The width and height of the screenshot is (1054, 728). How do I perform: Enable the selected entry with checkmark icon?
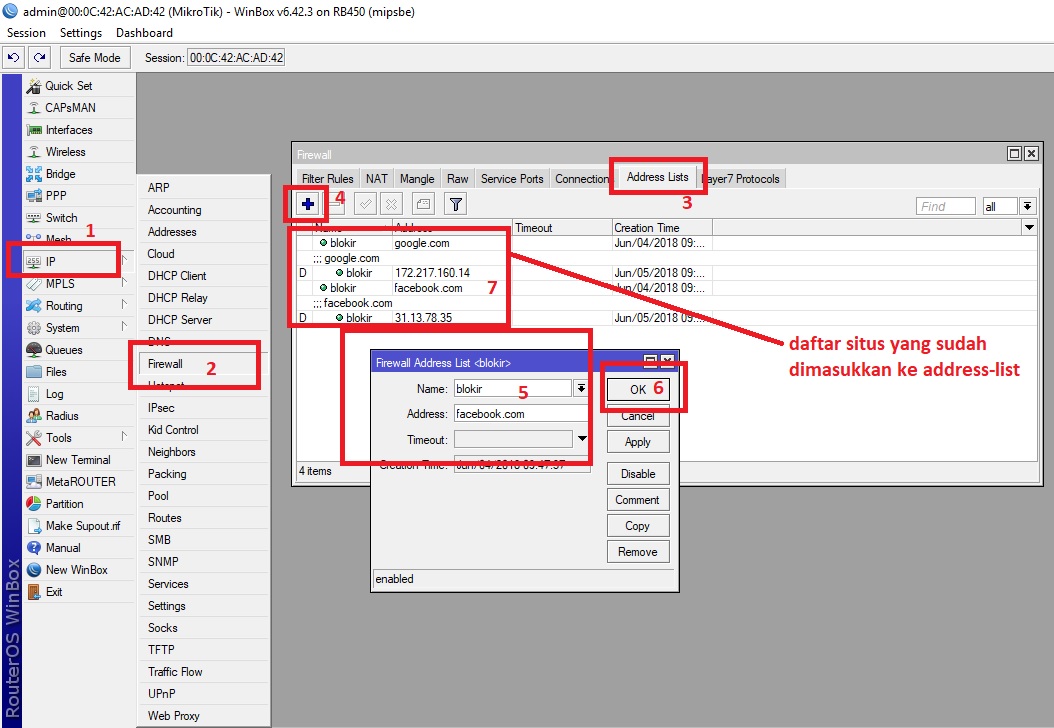click(x=364, y=203)
